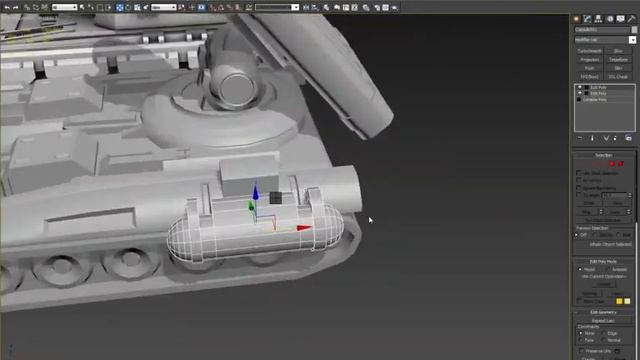Select the Multi preview selection radio
This screenshot has height=360, width=640.
(x=618, y=235)
